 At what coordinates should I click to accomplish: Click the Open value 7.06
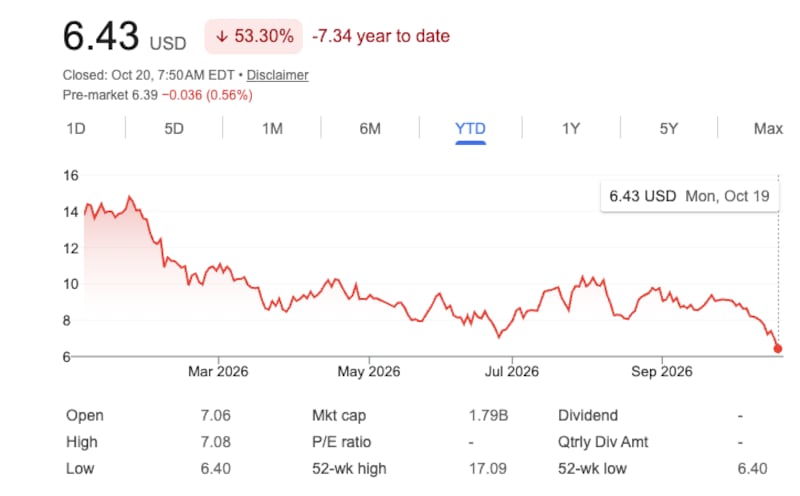click(215, 415)
